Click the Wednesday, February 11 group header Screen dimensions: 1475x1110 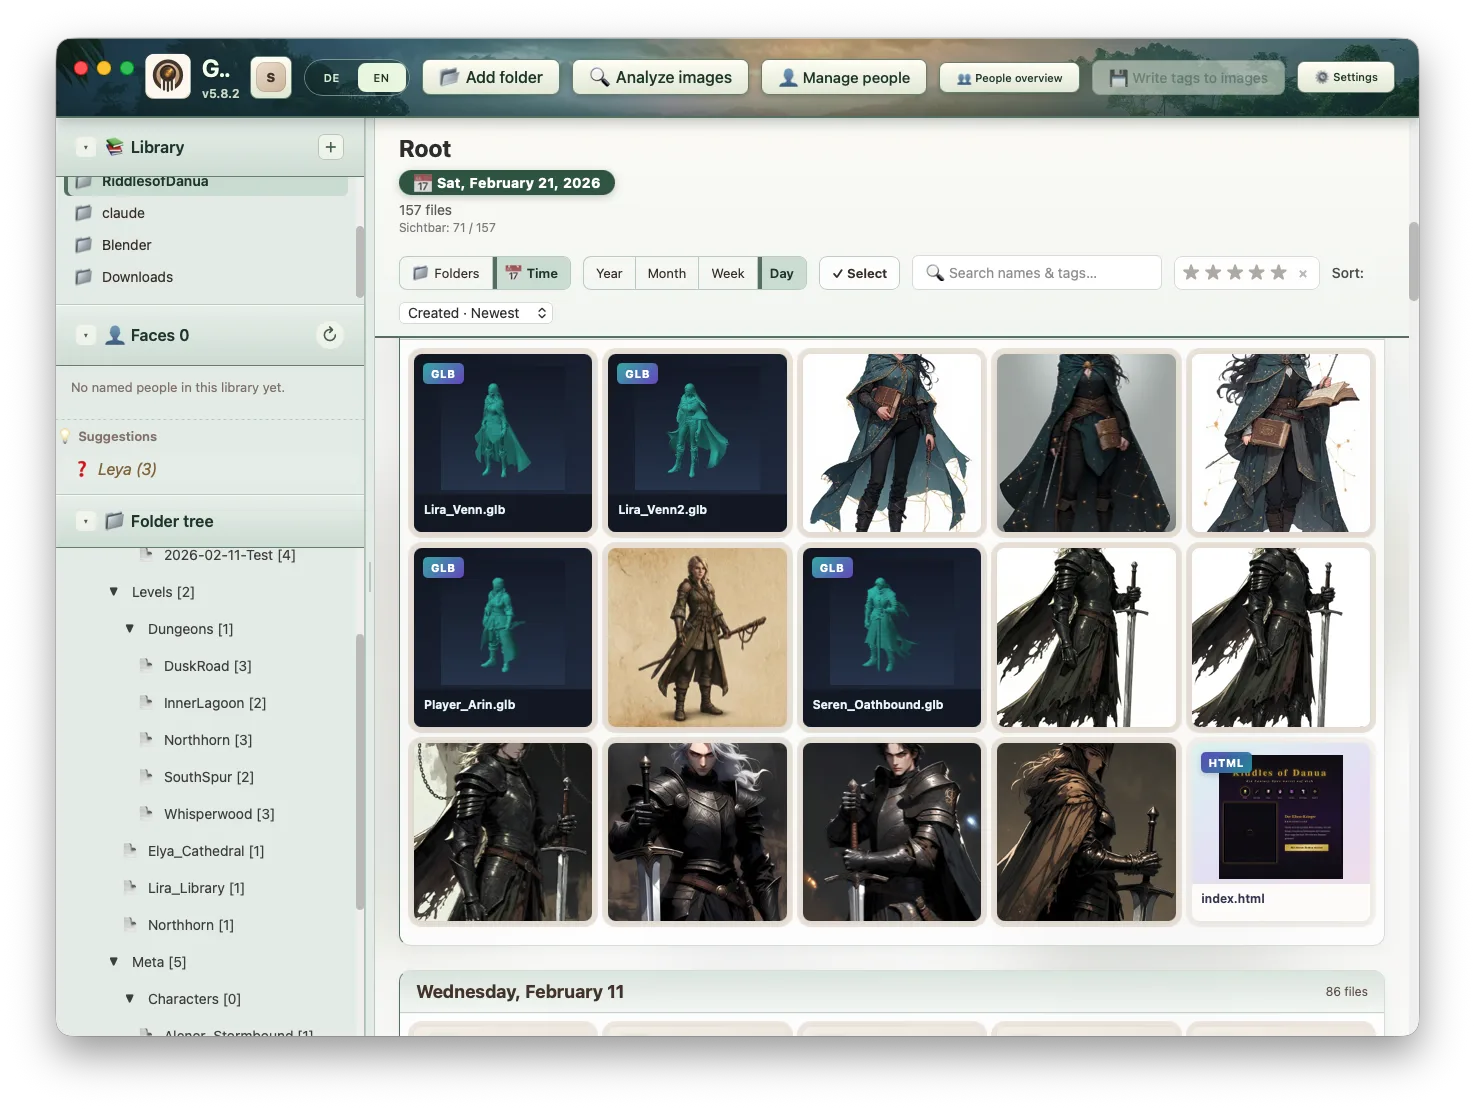892,992
